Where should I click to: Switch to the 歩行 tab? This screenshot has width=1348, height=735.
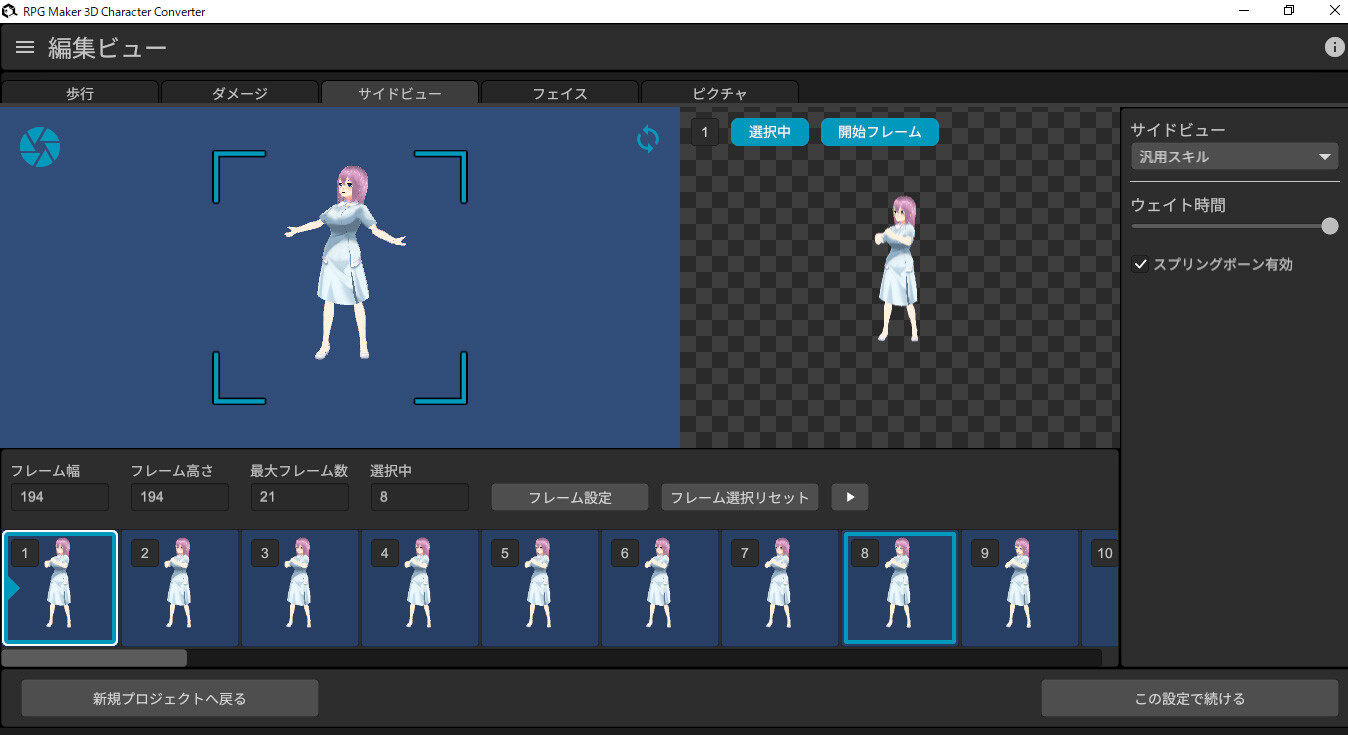pos(80,93)
